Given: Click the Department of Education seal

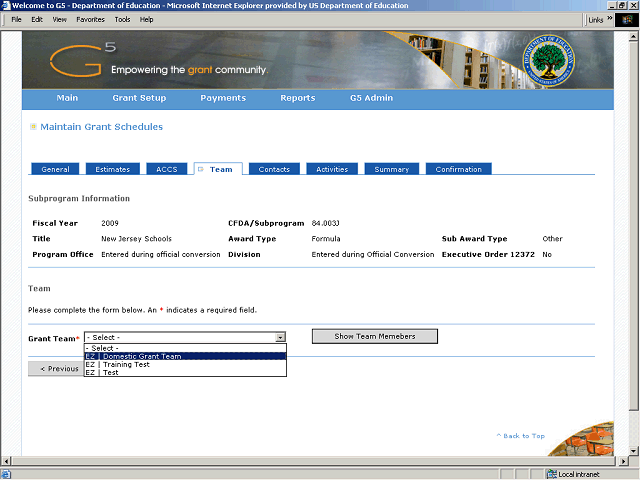Looking at the screenshot, I should [552, 61].
